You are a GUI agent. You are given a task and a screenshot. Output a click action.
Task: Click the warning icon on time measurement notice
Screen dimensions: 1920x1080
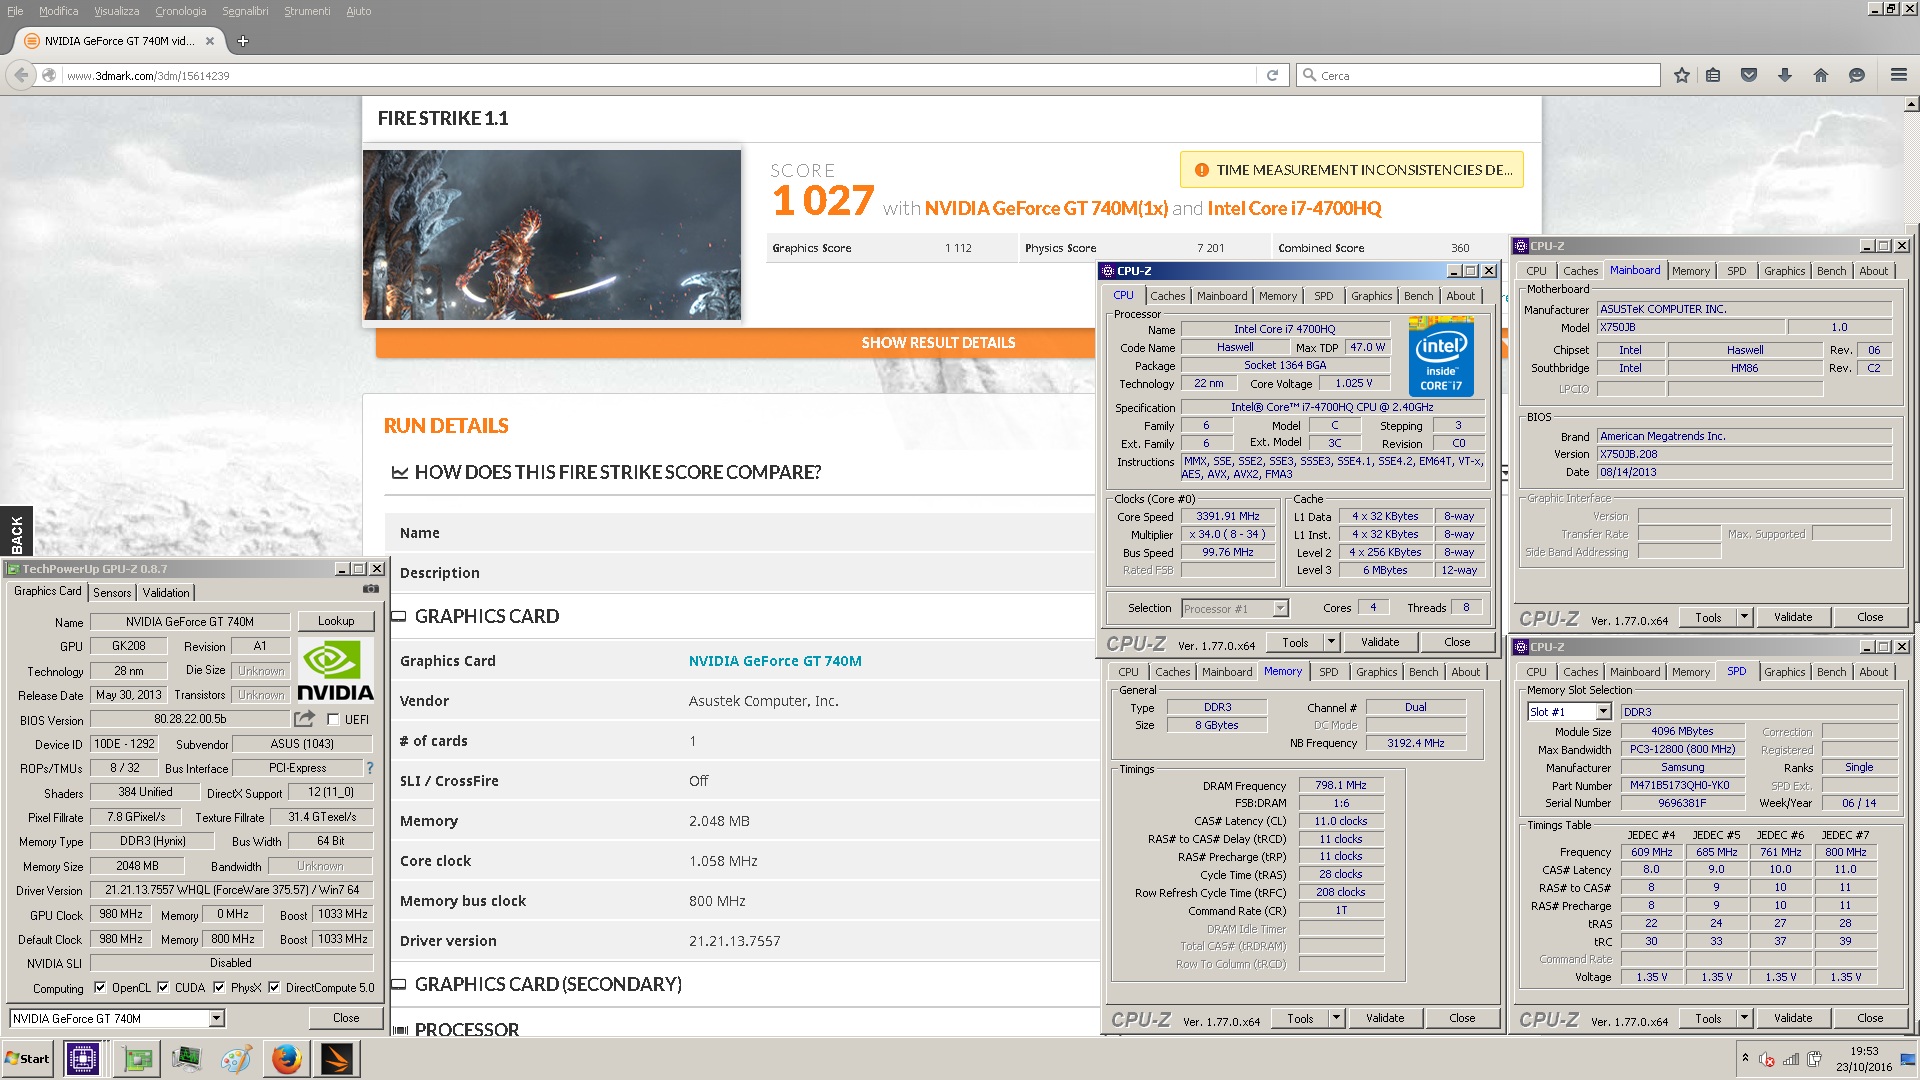(1200, 170)
